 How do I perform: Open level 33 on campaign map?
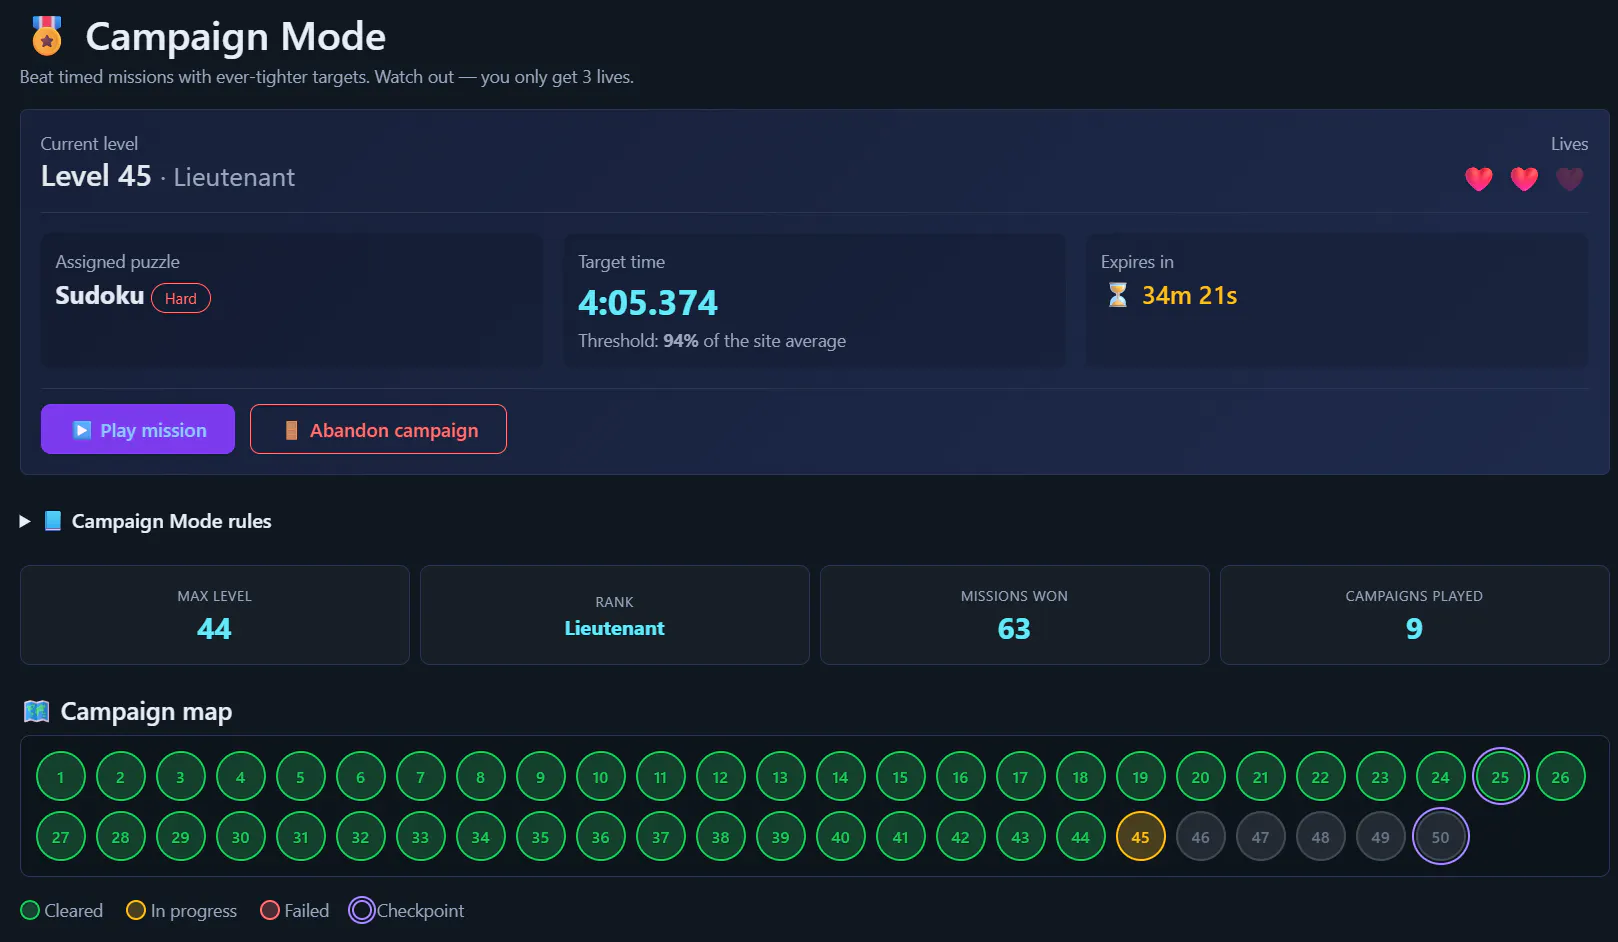[x=421, y=837]
